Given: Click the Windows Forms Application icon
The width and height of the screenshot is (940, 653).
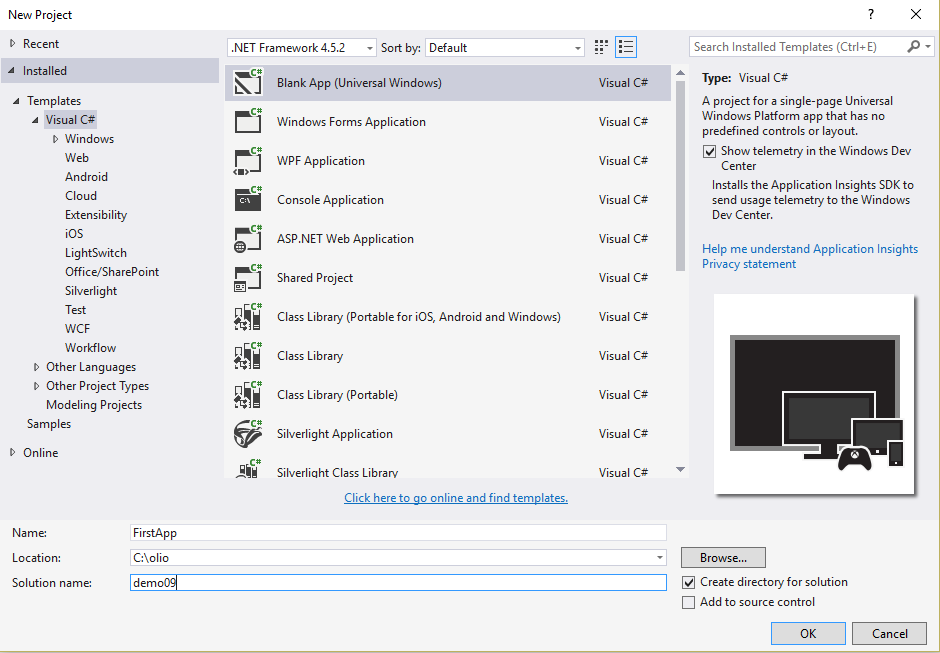Looking at the screenshot, I should click(x=247, y=122).
